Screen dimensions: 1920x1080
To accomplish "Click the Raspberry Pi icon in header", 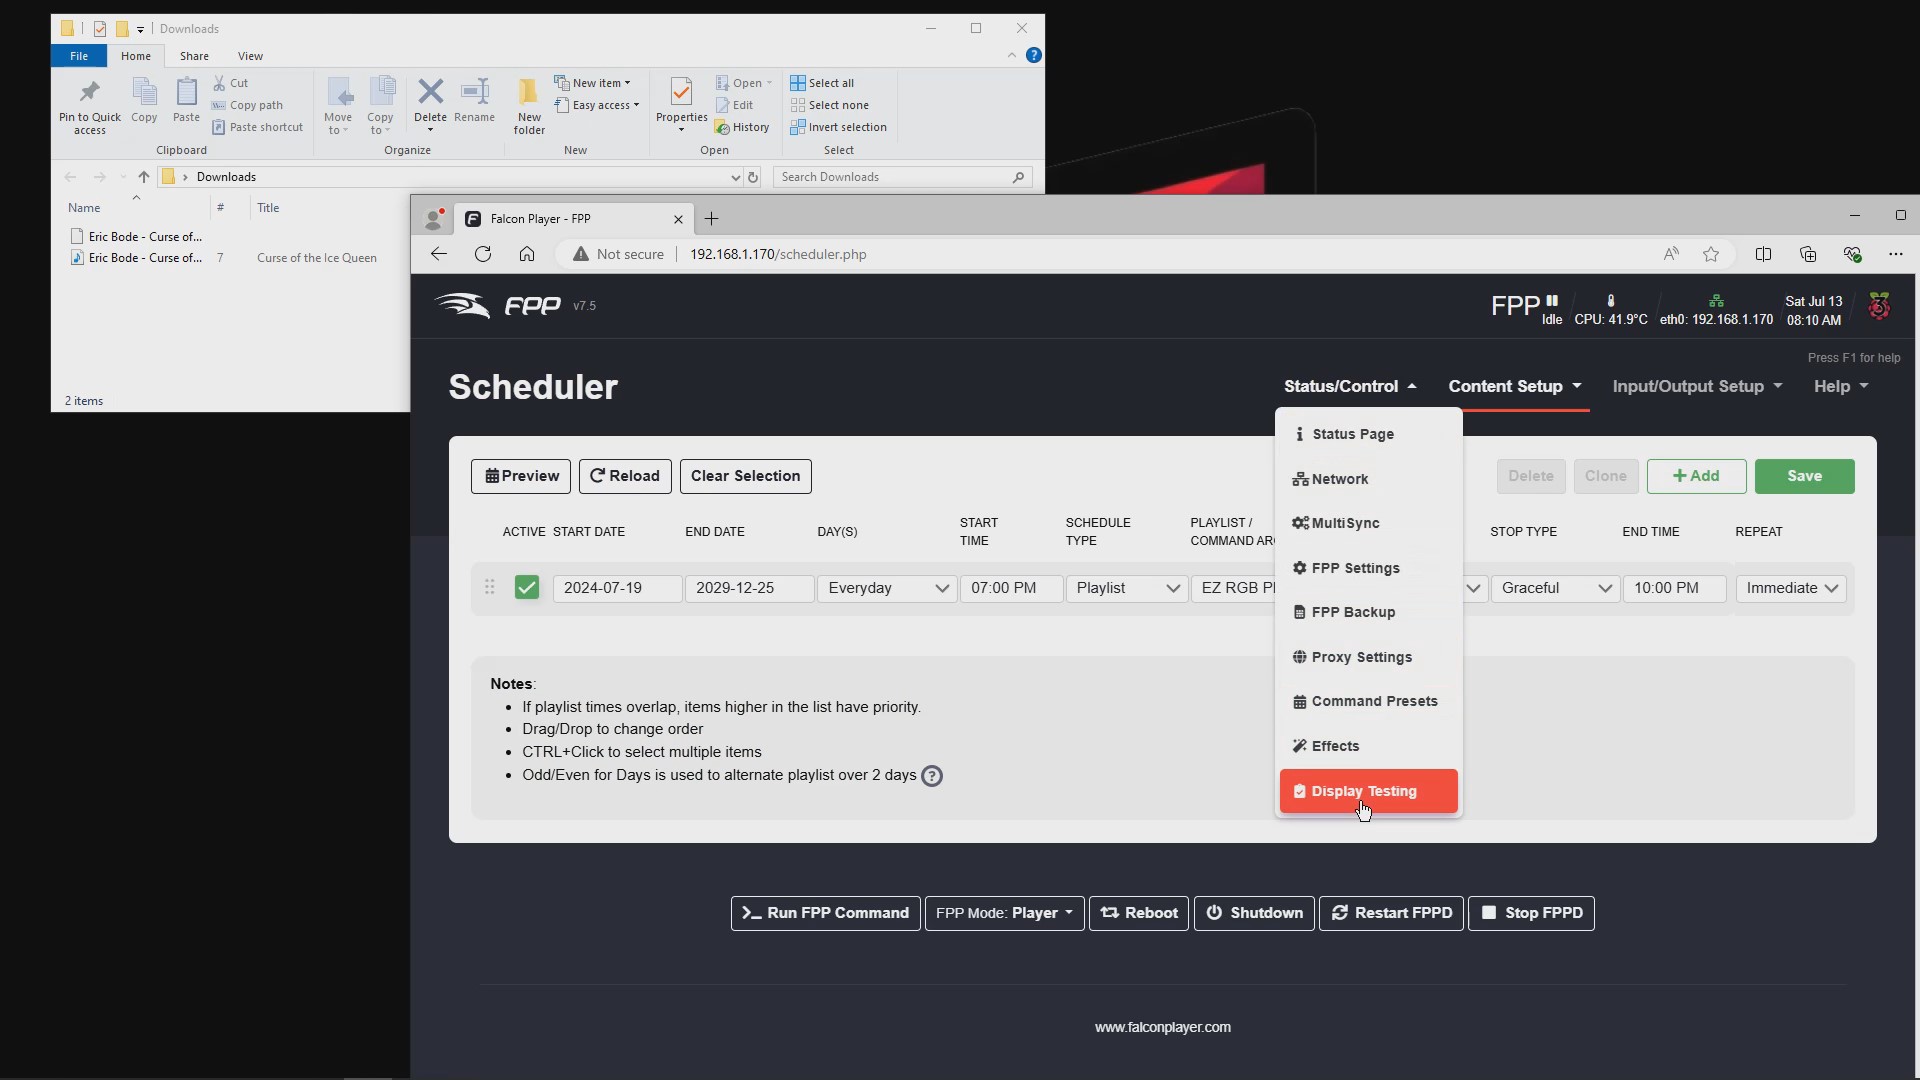I will tap(1879, 306).
